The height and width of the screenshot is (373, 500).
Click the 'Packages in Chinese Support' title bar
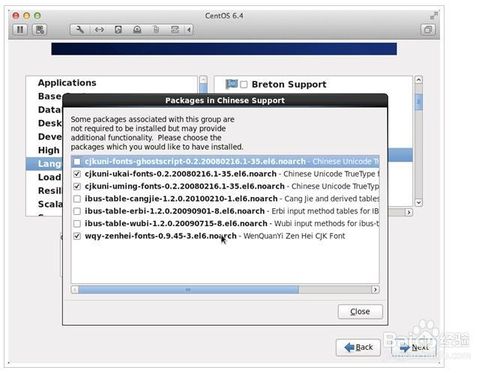click(x=225, y=100)
